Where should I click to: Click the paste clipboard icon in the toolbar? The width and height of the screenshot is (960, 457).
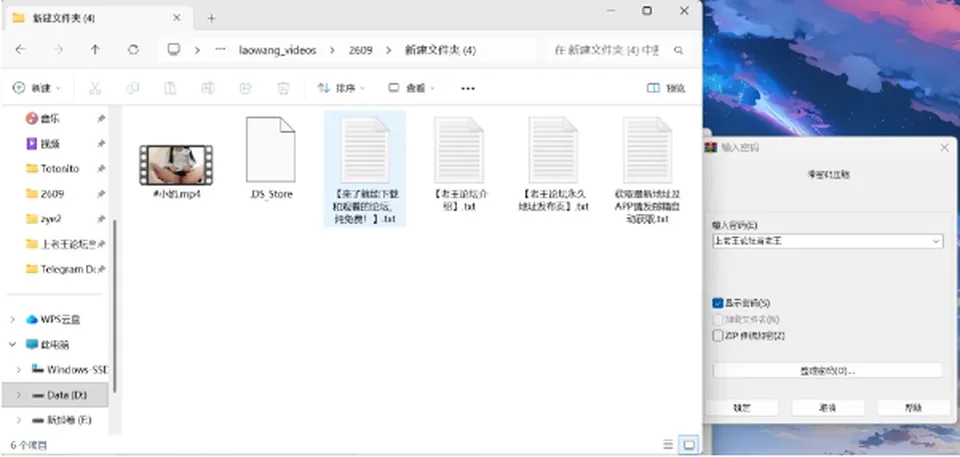[170, 88]
